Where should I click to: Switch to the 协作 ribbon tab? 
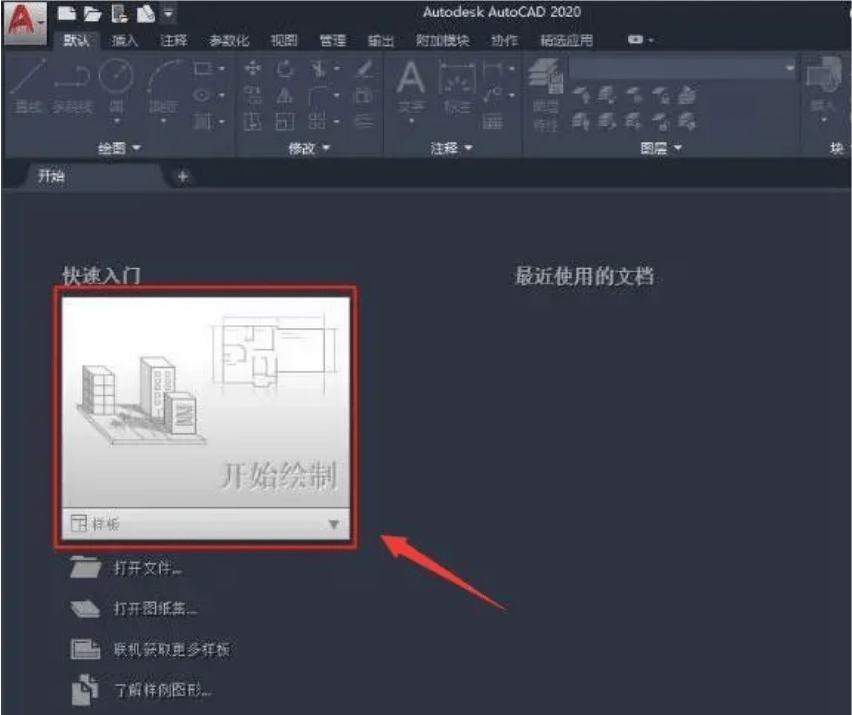point(505,40)
